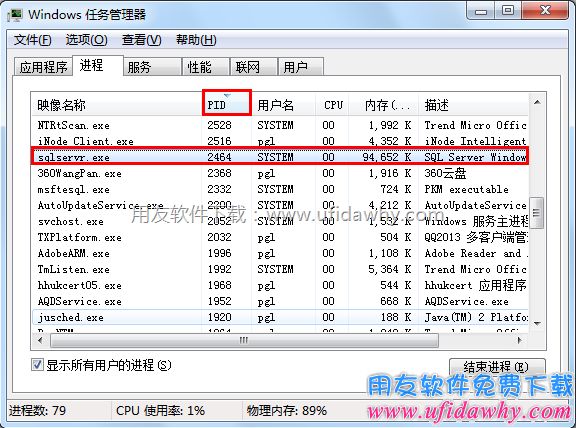Sort by 内存 column header
The height and width of the screenshot is (428, 576).
384,105
